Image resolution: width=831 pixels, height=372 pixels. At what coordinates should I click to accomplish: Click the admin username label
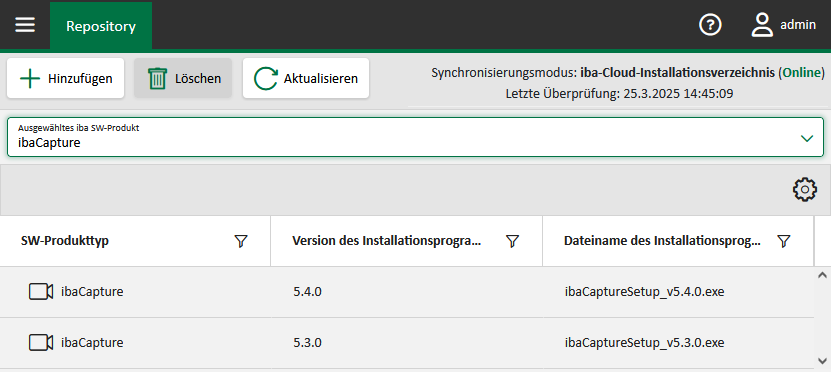(x=798, y=24)
